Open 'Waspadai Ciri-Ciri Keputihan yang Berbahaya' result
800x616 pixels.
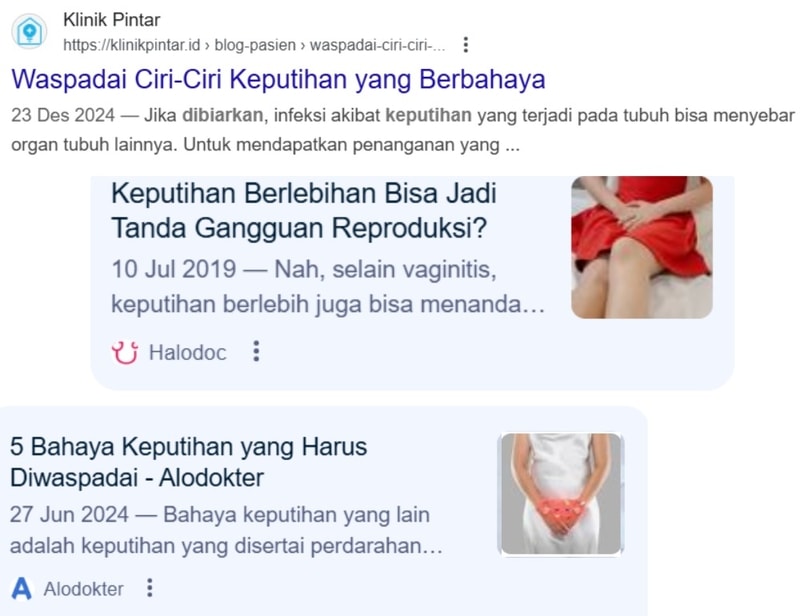point(279,80)
